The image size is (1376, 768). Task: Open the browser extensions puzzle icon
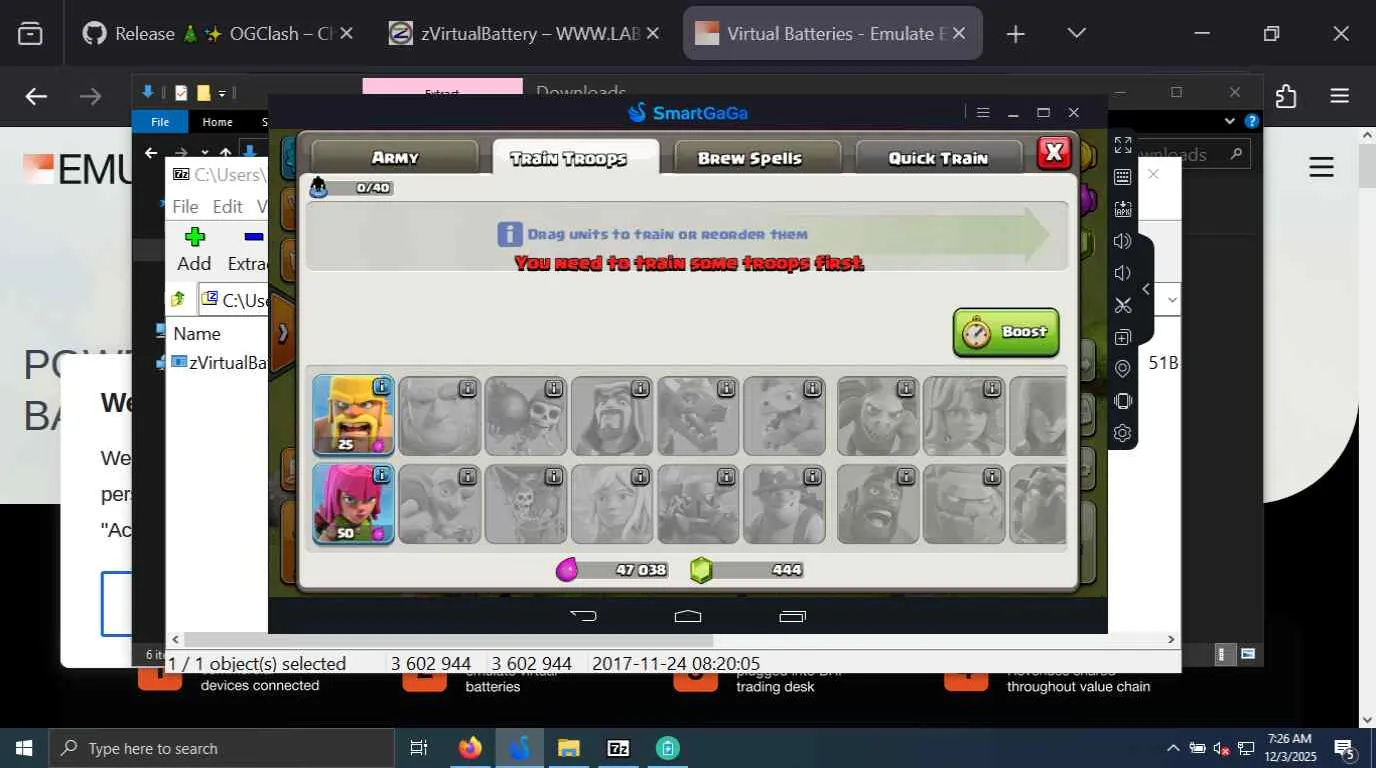(x=1286, y=96)
